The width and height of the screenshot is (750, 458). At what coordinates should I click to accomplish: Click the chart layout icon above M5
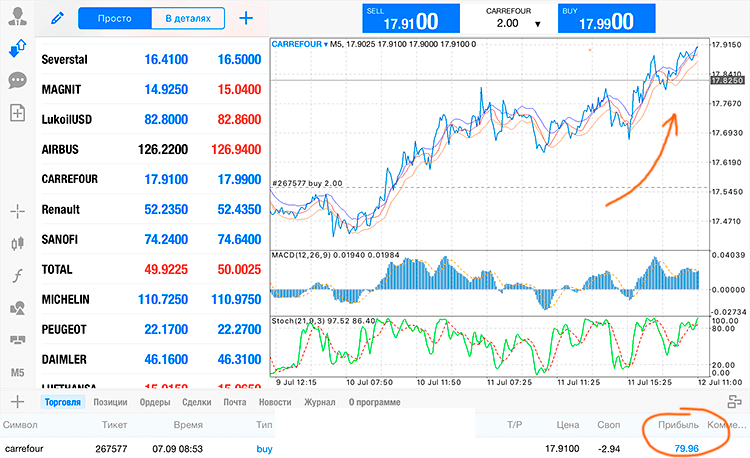pos(18,340)
